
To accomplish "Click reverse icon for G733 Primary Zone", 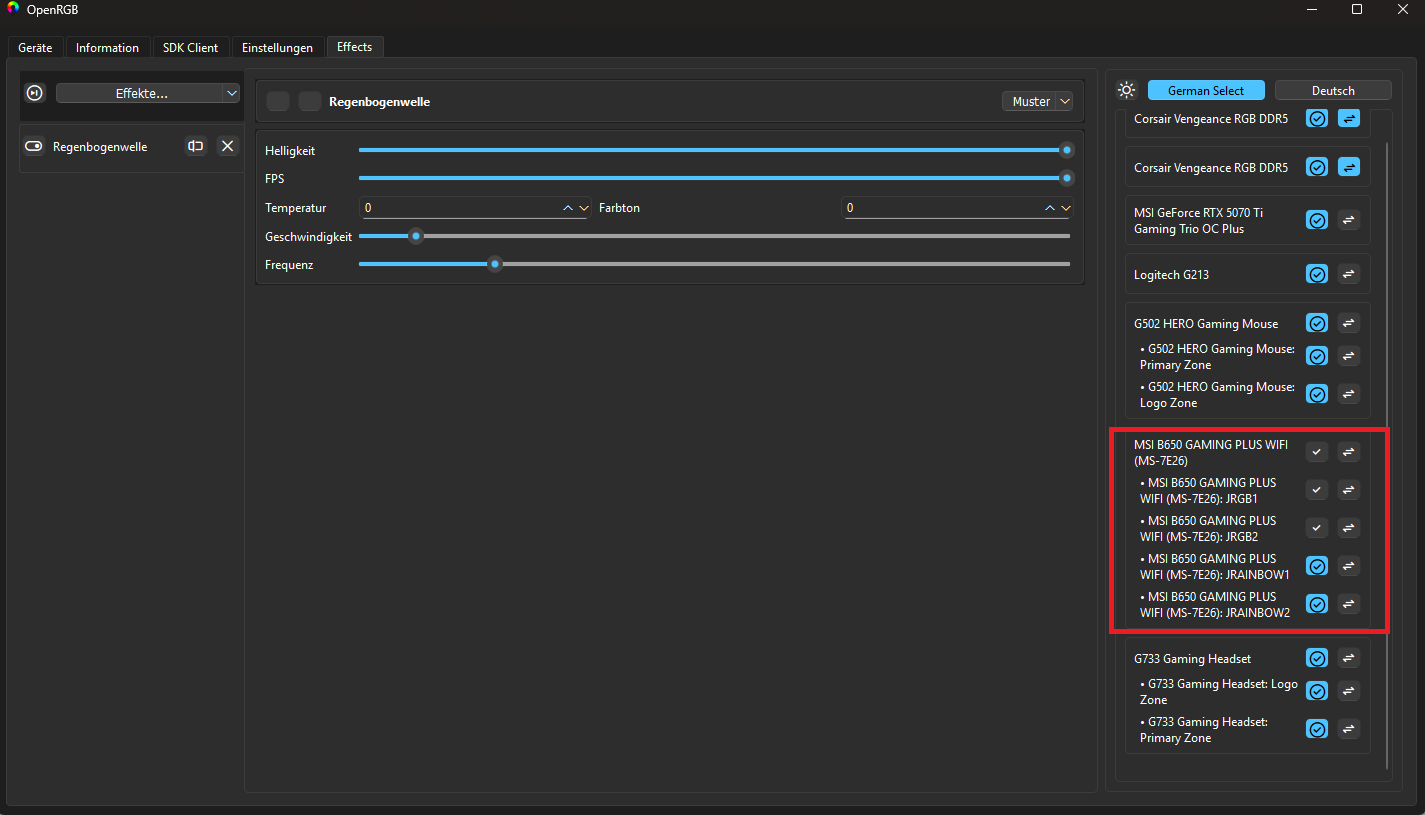I will pos(1349,729).
